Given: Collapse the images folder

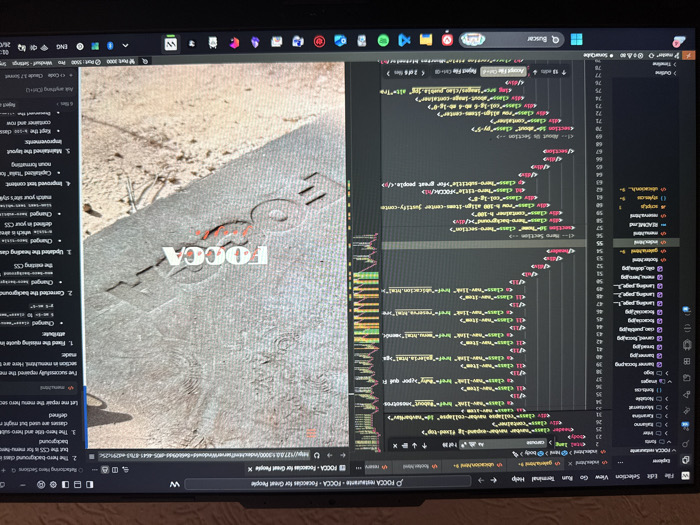Looking at the screenshot, I should pyautogui.click(x=656, y=381).
